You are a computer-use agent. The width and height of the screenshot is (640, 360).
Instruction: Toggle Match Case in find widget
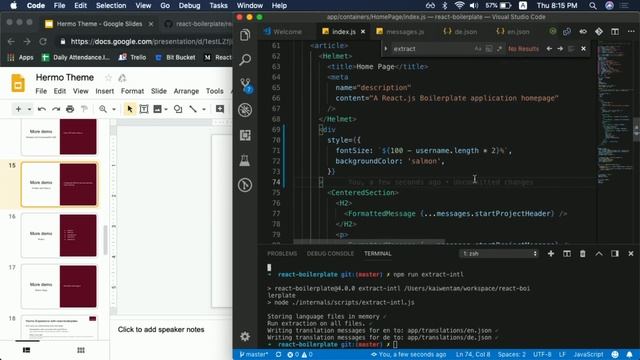click(x=478, y=49)
